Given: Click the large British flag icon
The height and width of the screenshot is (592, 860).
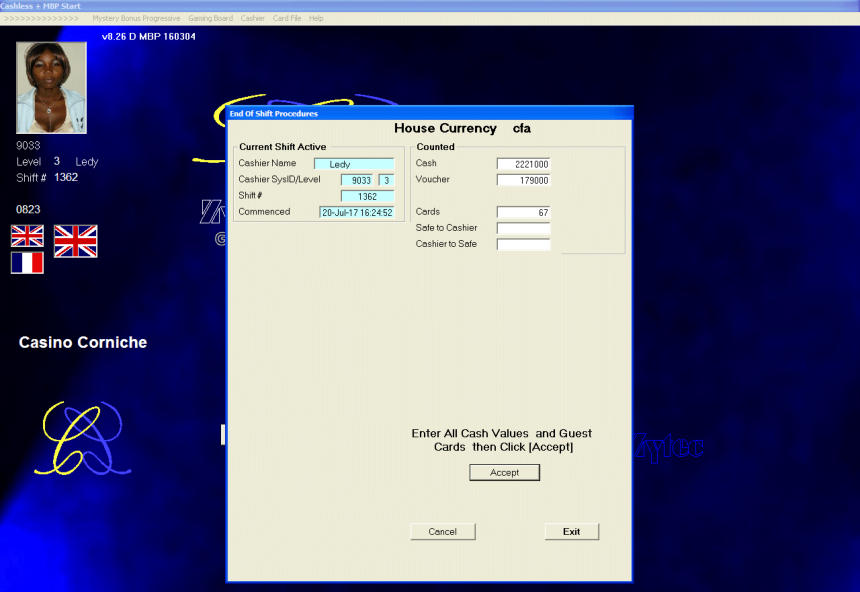Looking at the screenshot, I should pyautogui.click(x=75, y=241).
